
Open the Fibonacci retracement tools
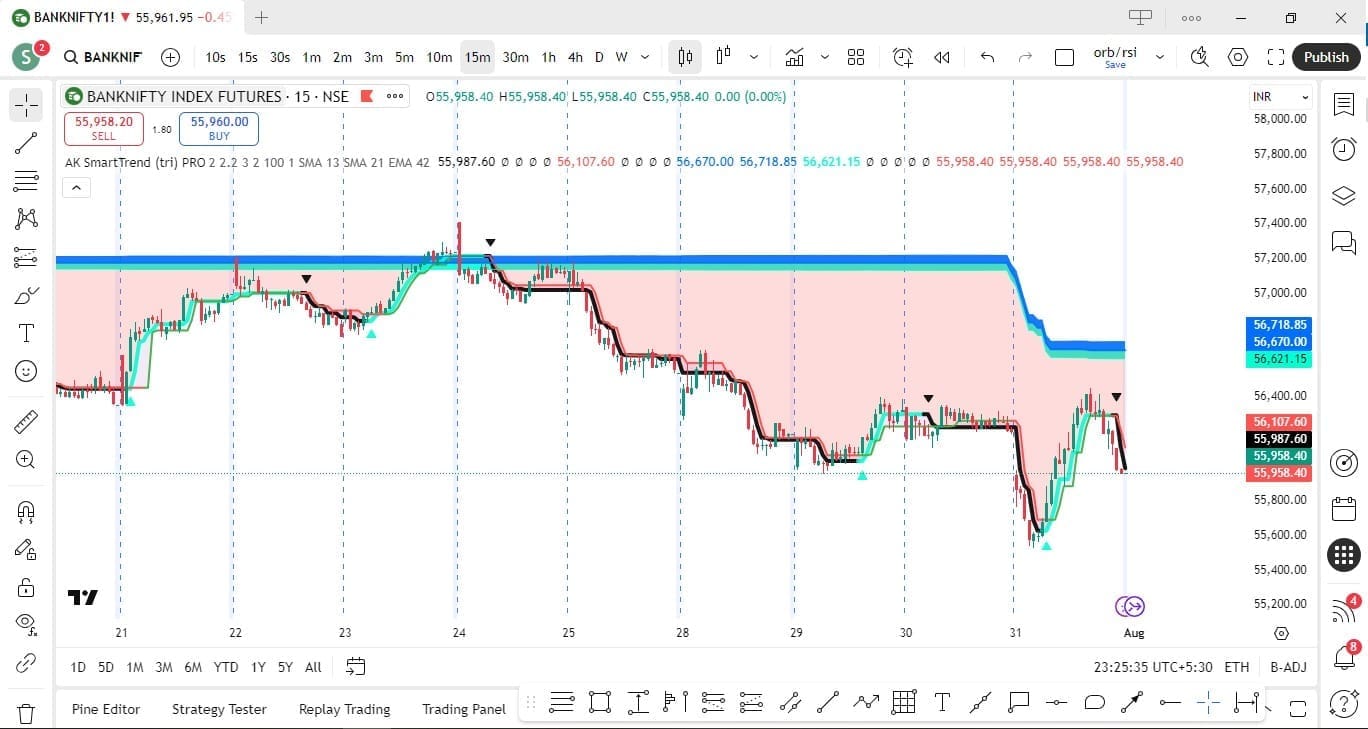click(26, 181)
